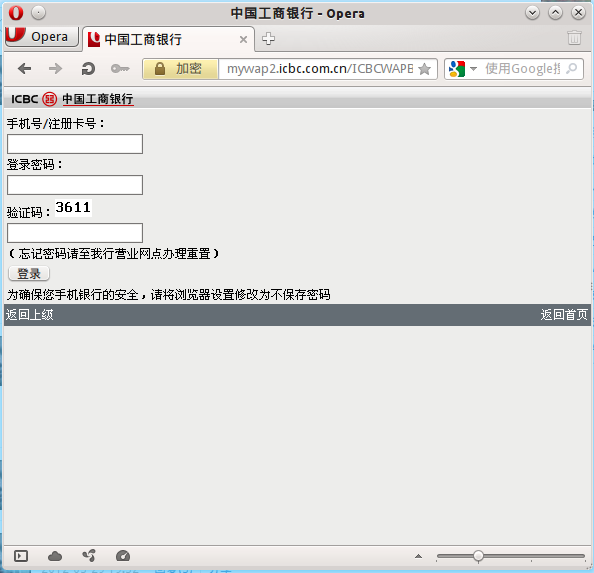
Task: Reload the page
Action: (88, 69)
